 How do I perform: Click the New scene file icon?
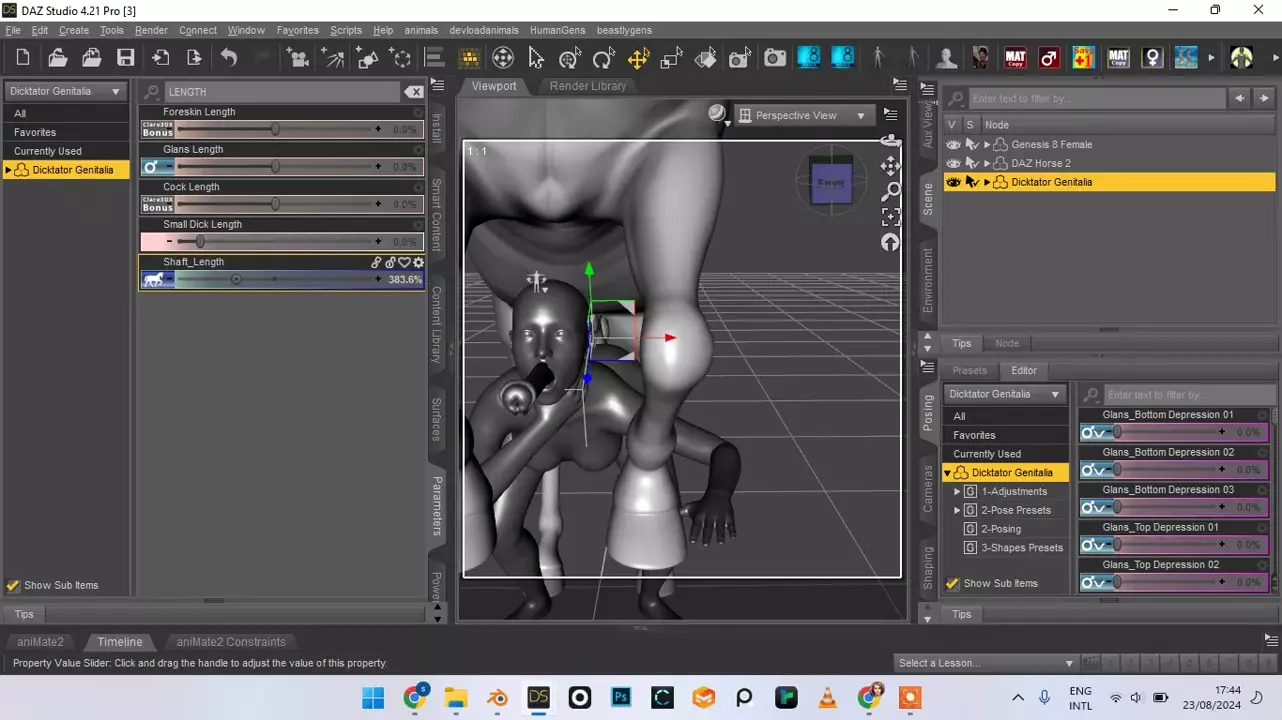pos(23,58)
